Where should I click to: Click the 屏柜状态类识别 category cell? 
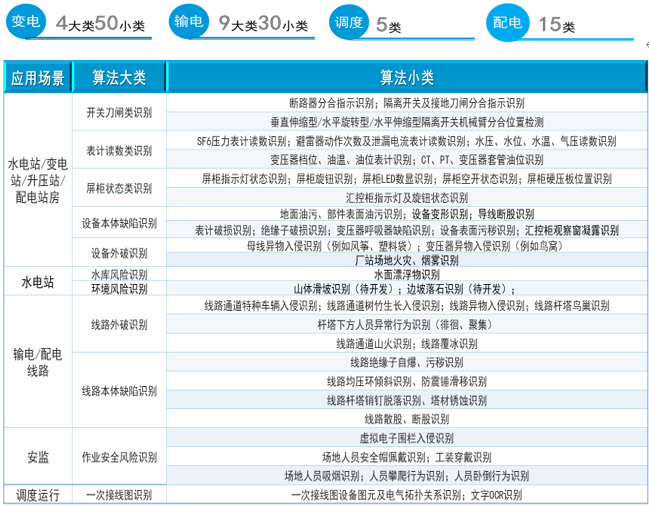click(119, 187)
